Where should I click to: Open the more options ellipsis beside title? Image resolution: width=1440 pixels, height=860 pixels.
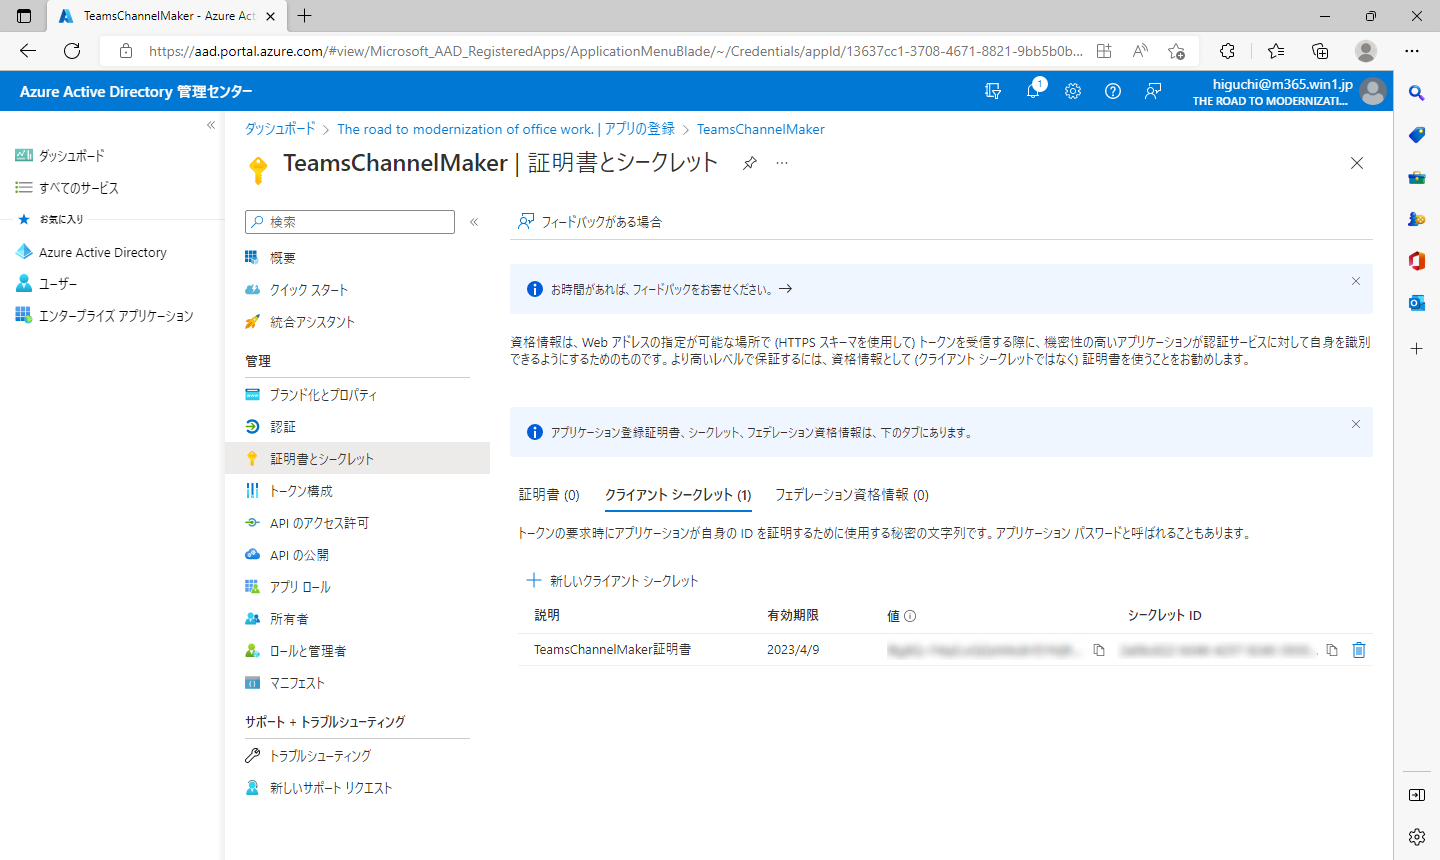(782, 163)
